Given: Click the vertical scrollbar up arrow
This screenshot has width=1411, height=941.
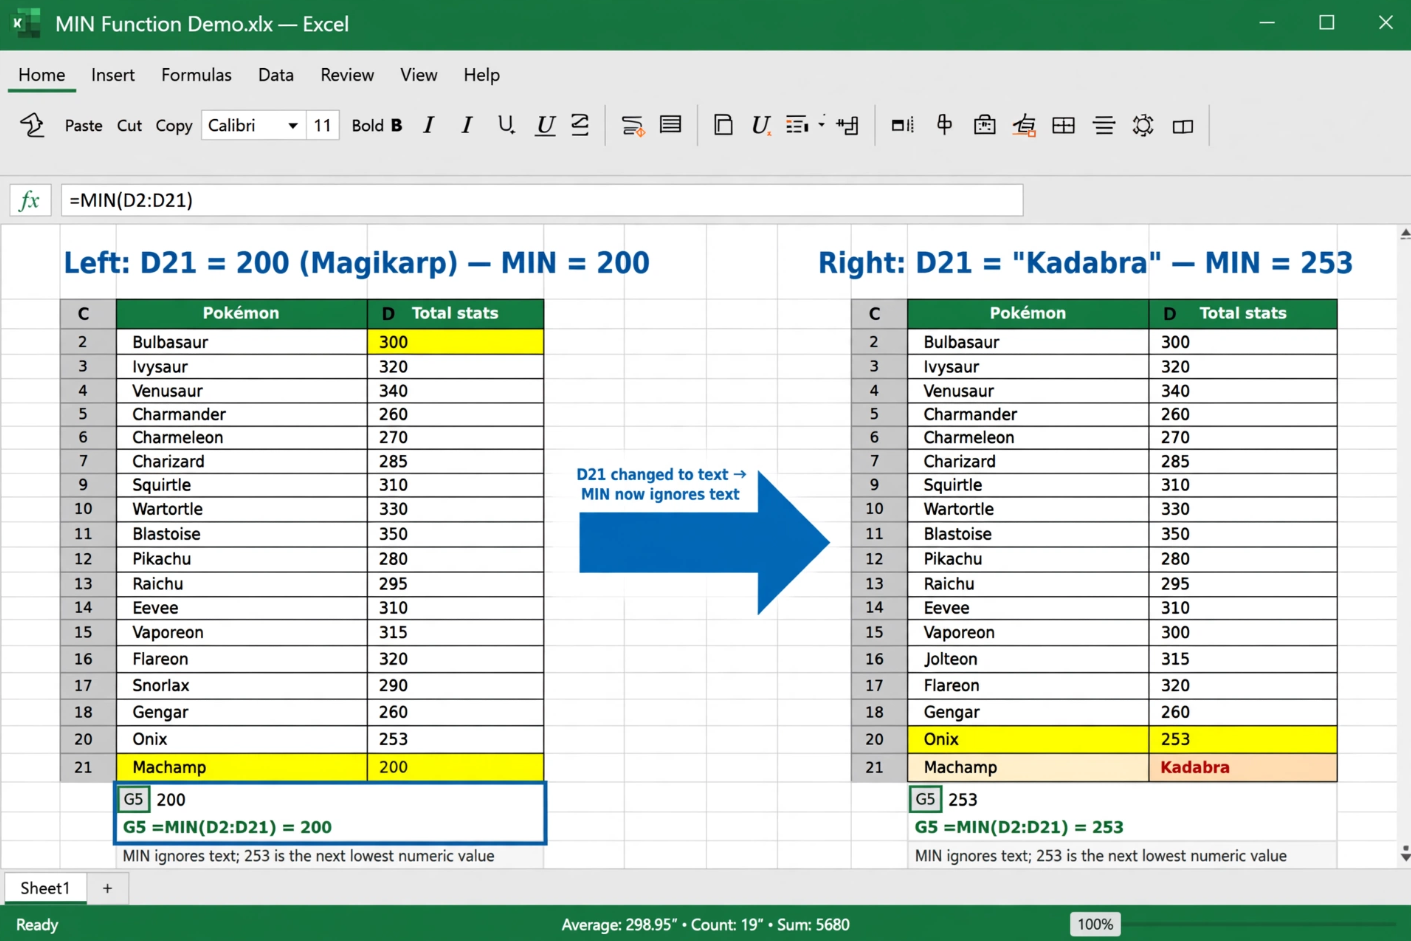Looking at the screenshot, I should tap(1404, 234).
